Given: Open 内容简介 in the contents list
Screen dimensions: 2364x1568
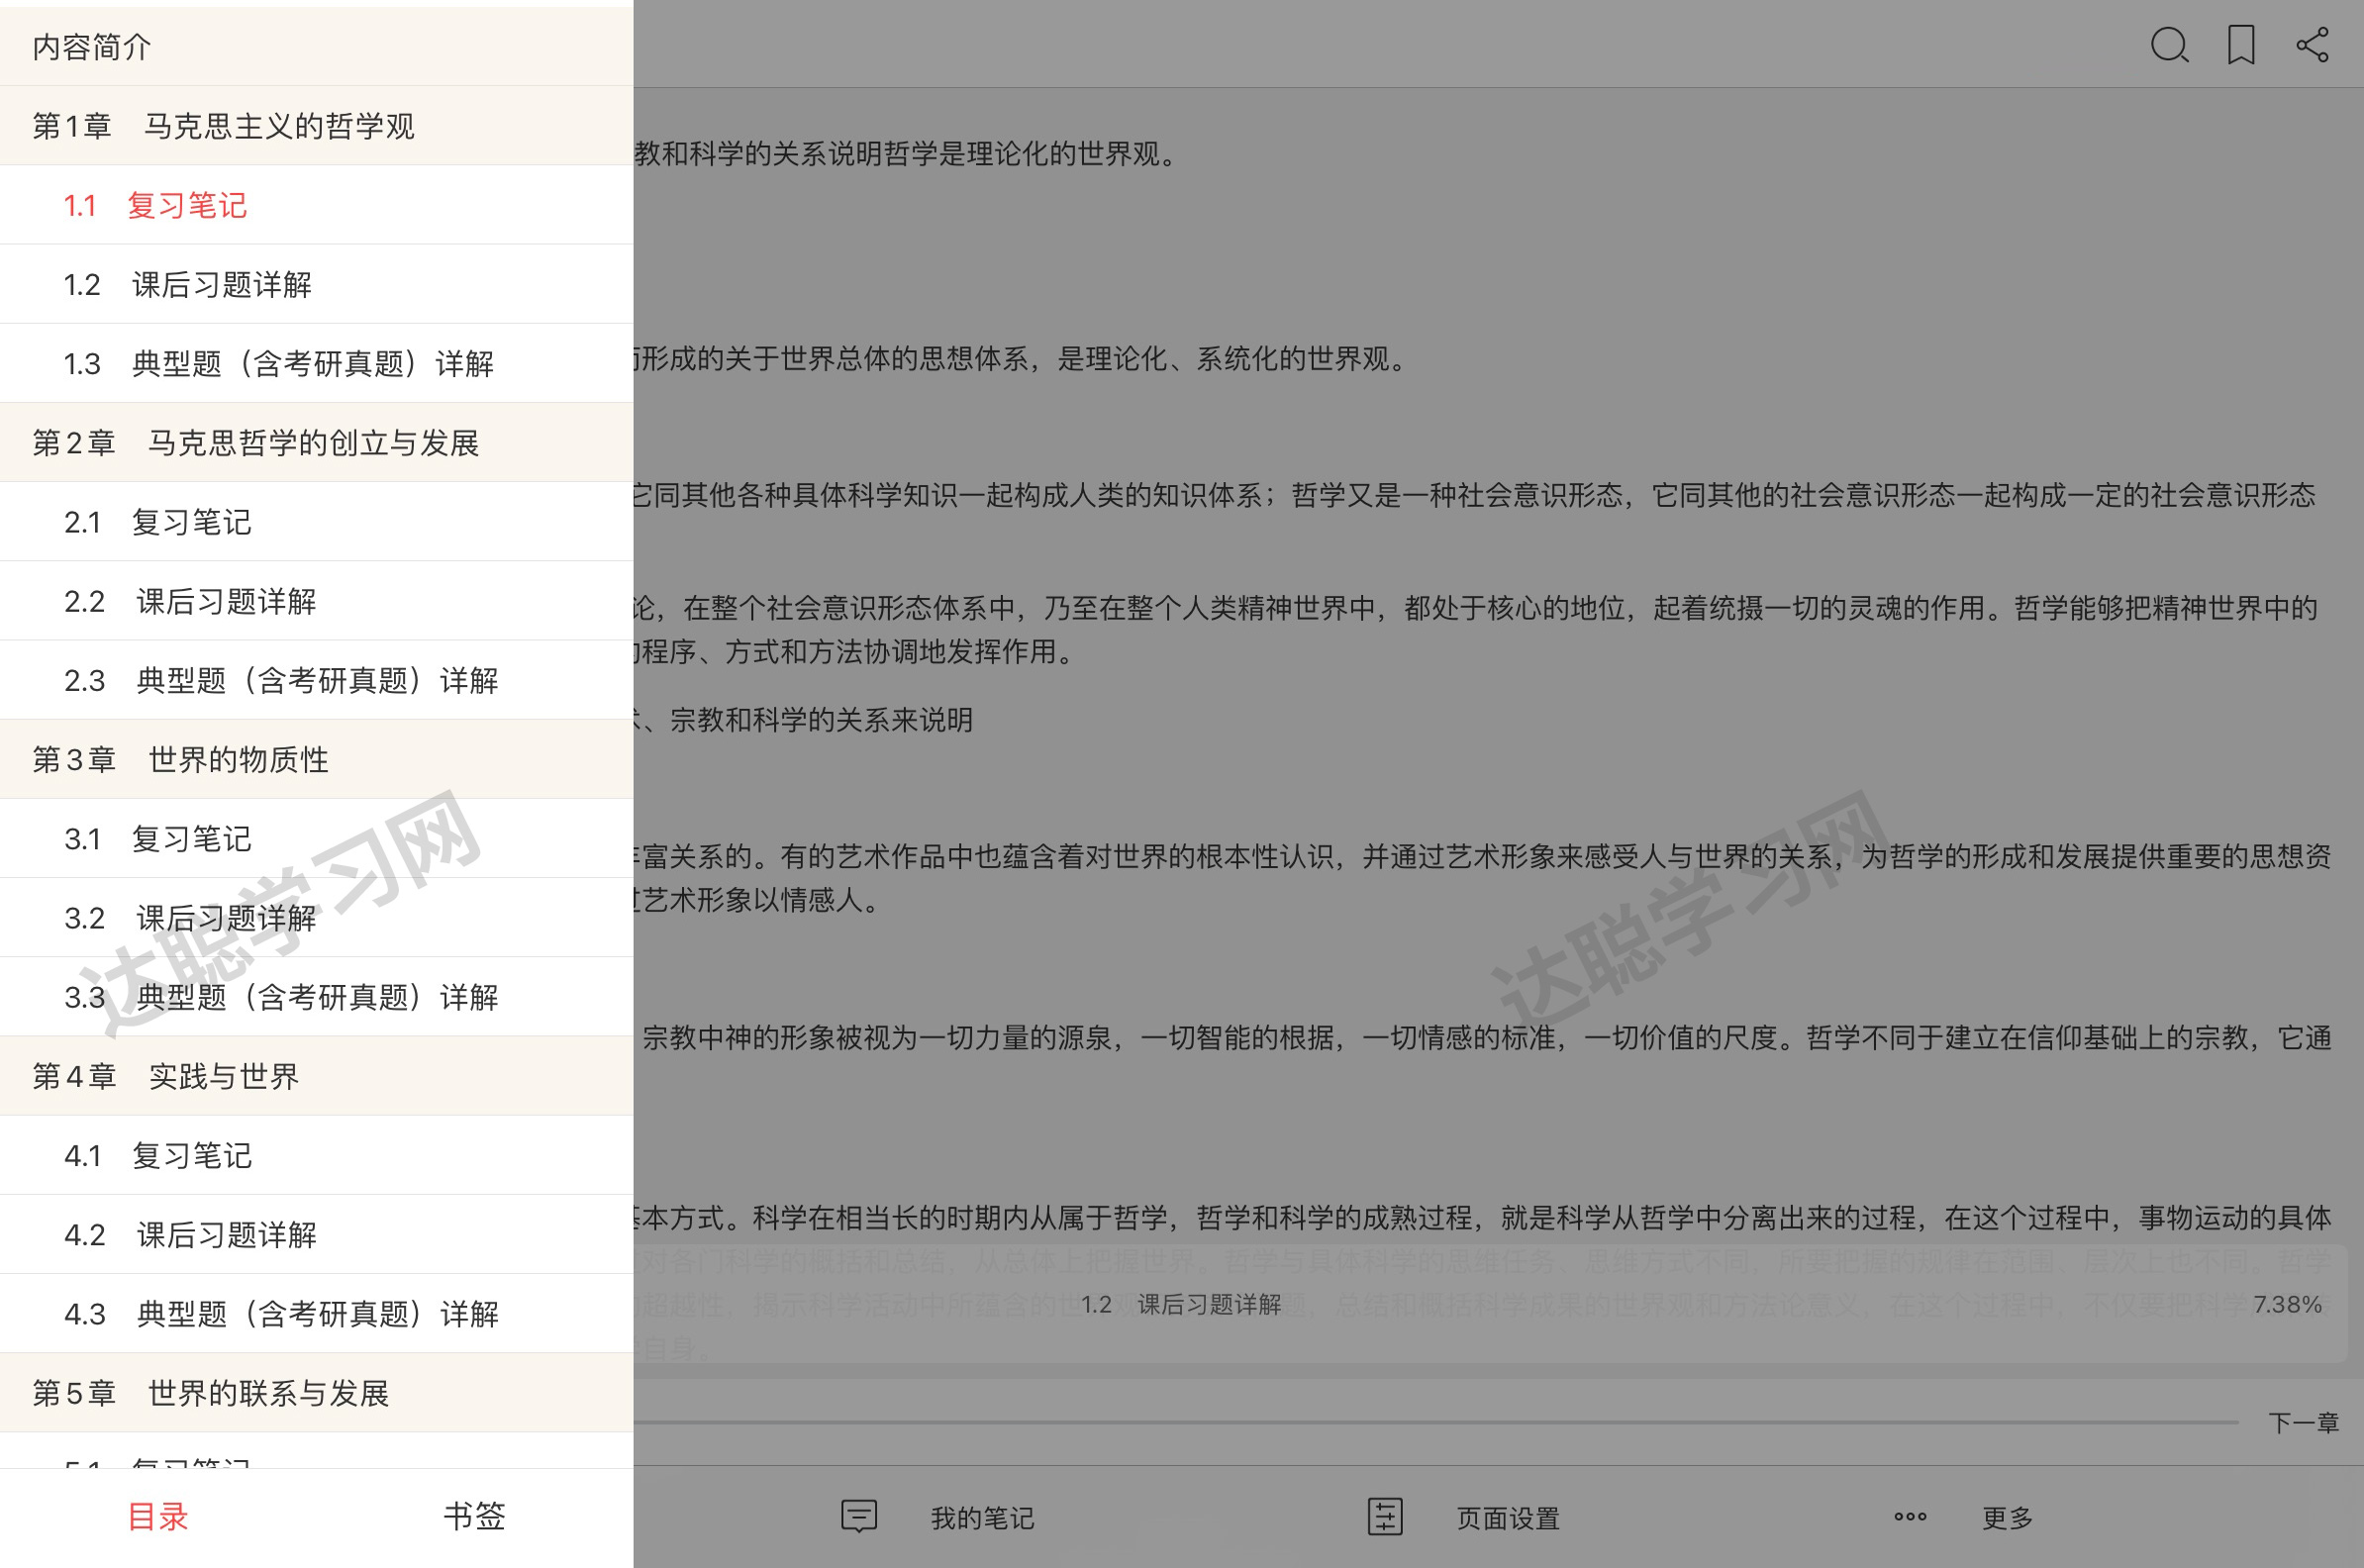Looking at the screenshot, I should (x=316, y=46).
